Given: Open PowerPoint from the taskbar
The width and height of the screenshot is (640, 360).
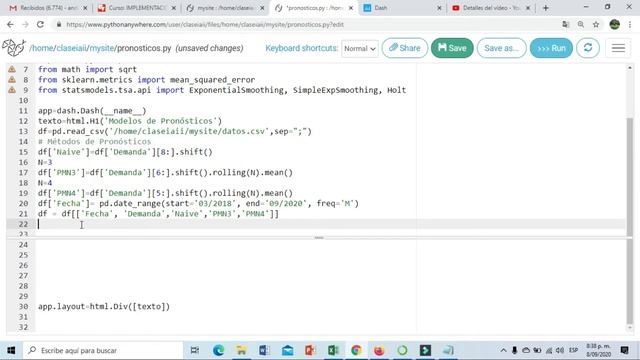Looking at the screenshot, I should coord(310,350).
